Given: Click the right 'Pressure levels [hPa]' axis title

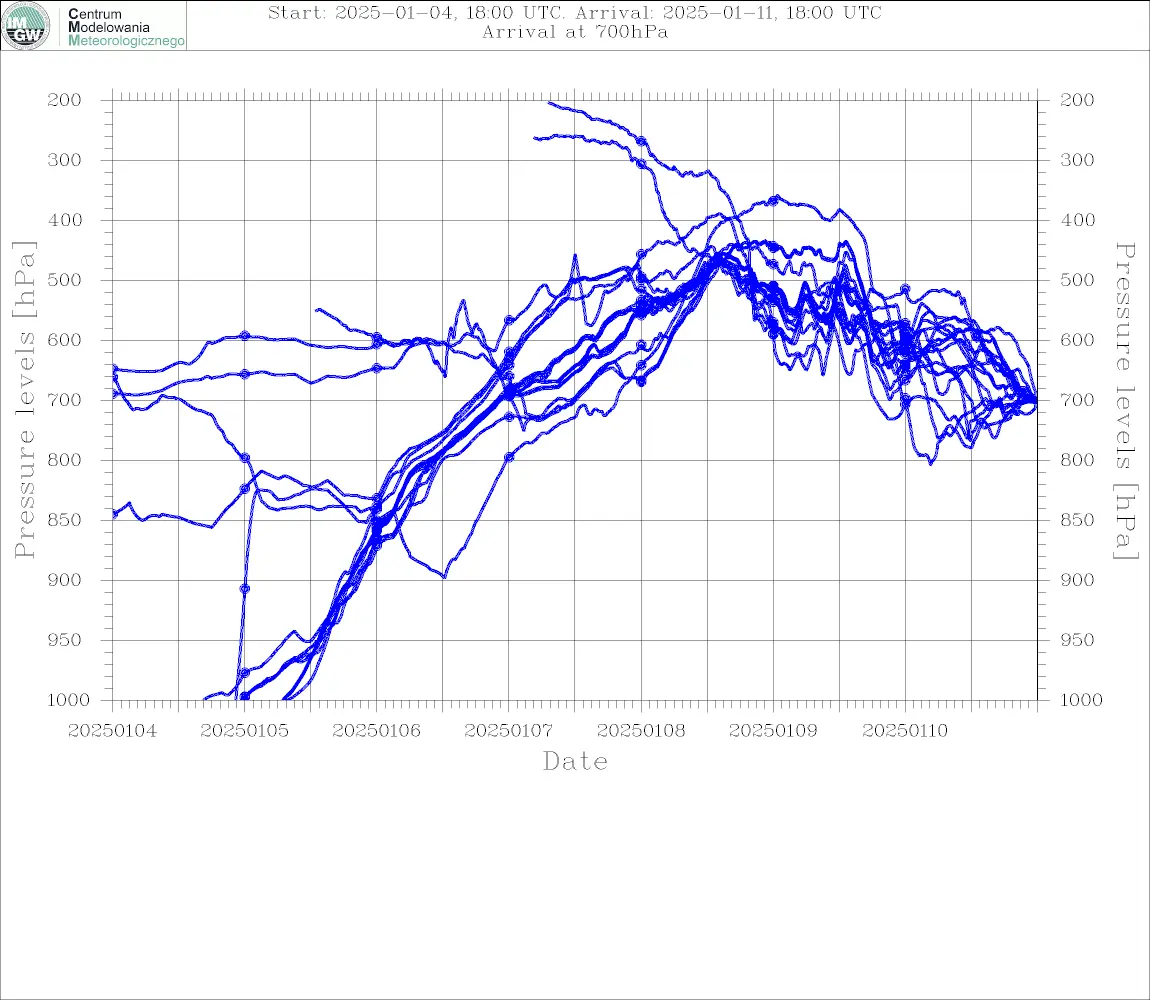Looking at the screenshot, I should coord(1126,401).
